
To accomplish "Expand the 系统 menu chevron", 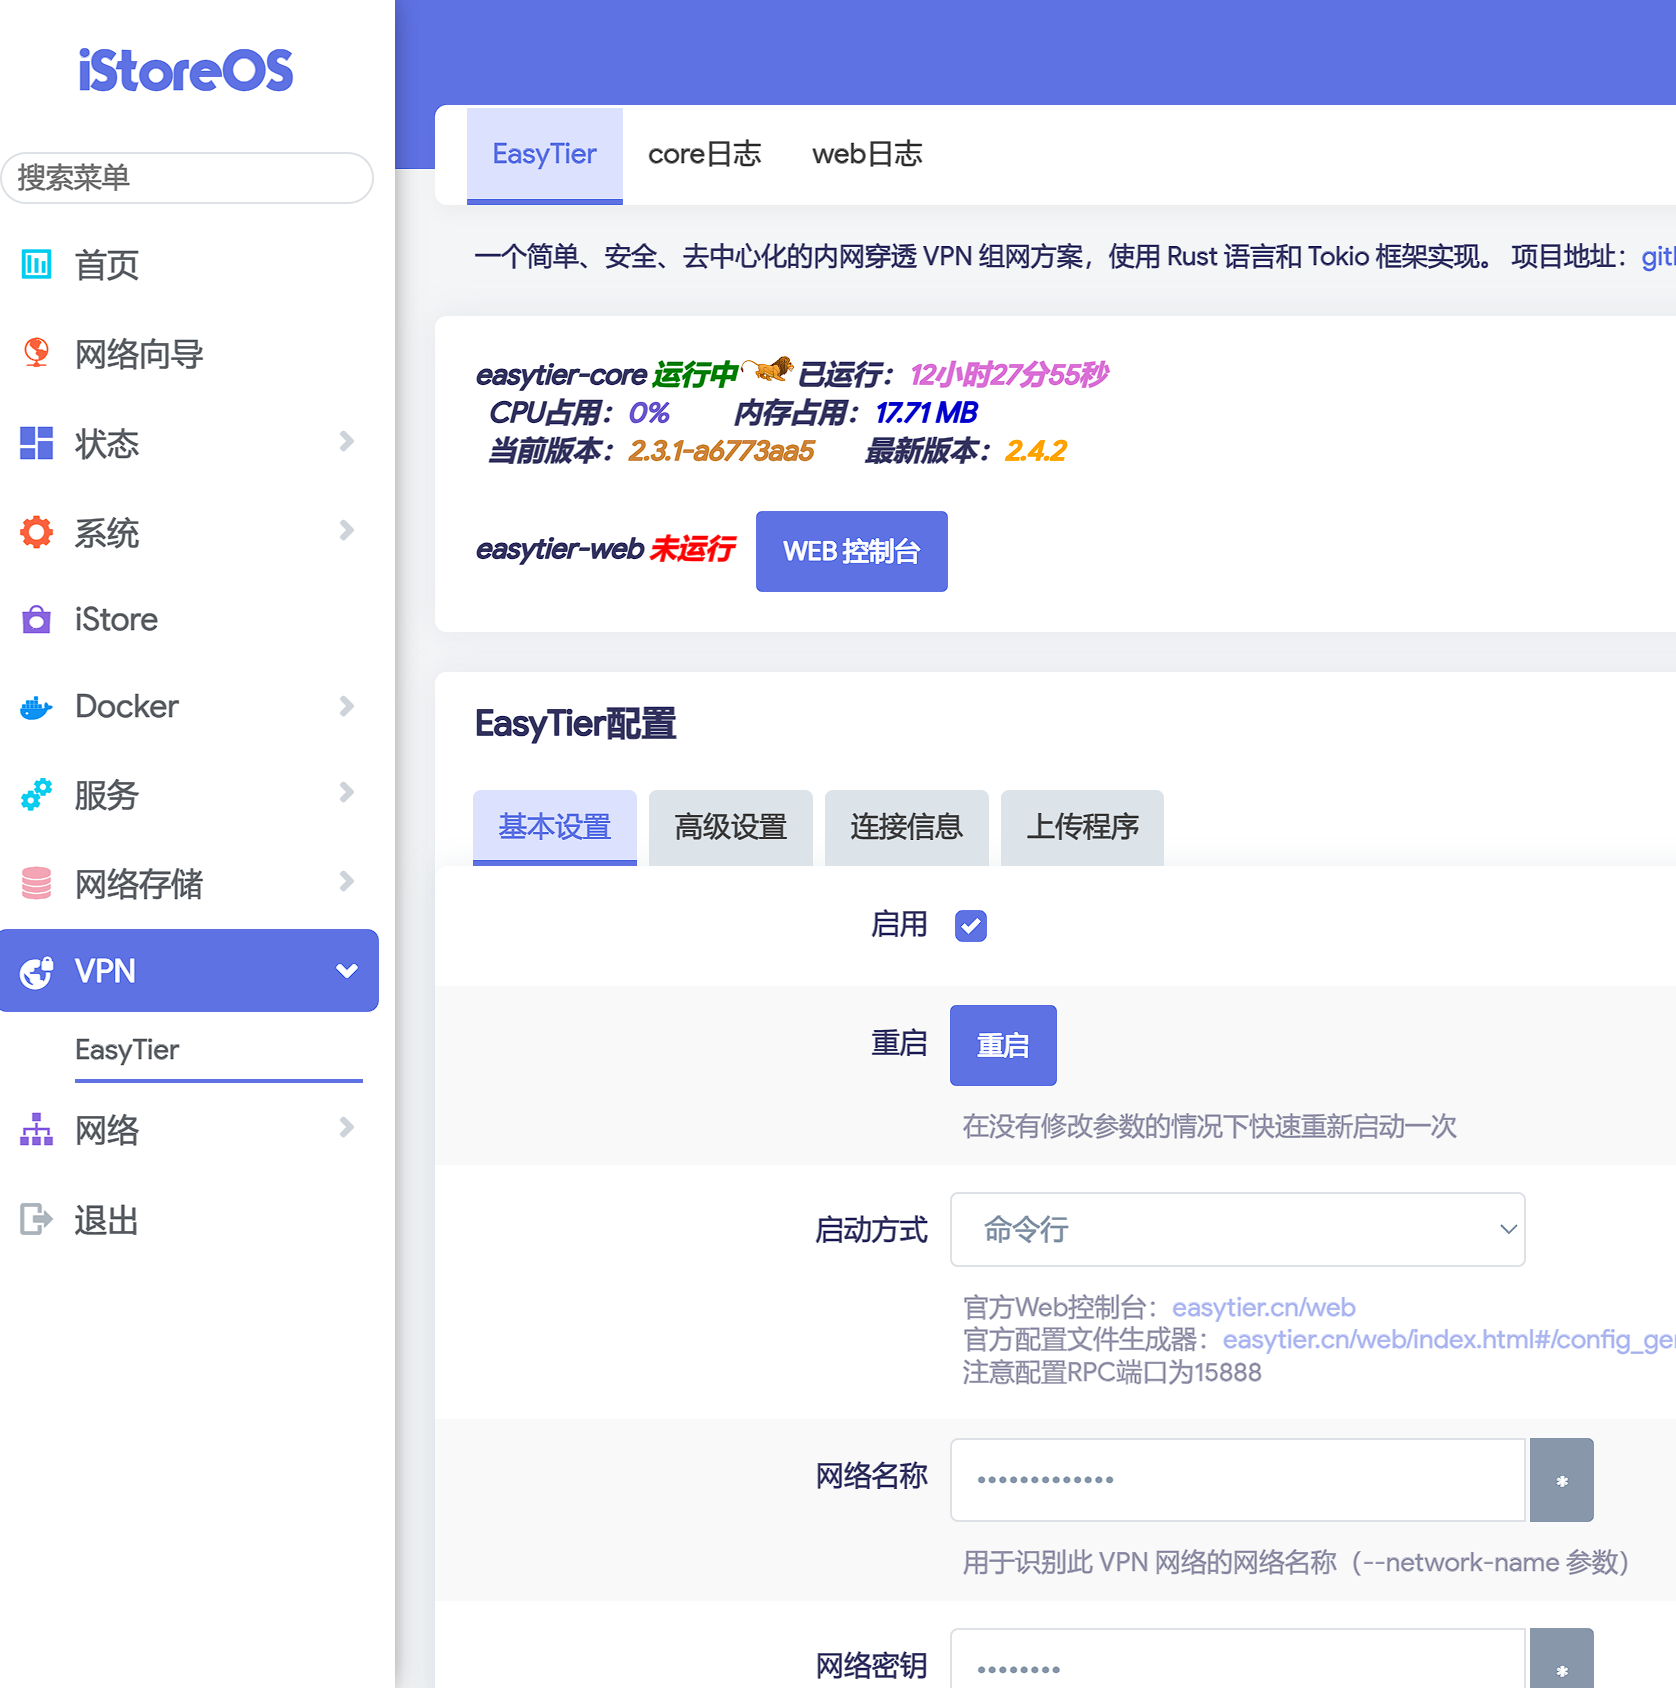I will pos(346,530).
